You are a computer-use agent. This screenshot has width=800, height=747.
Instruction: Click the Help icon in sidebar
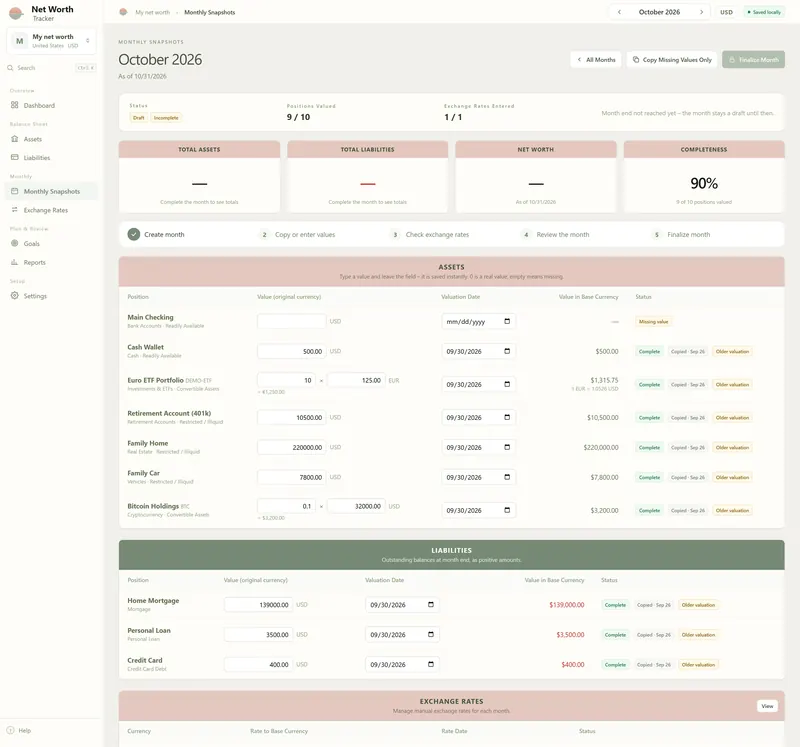click(x=10, y=730)
